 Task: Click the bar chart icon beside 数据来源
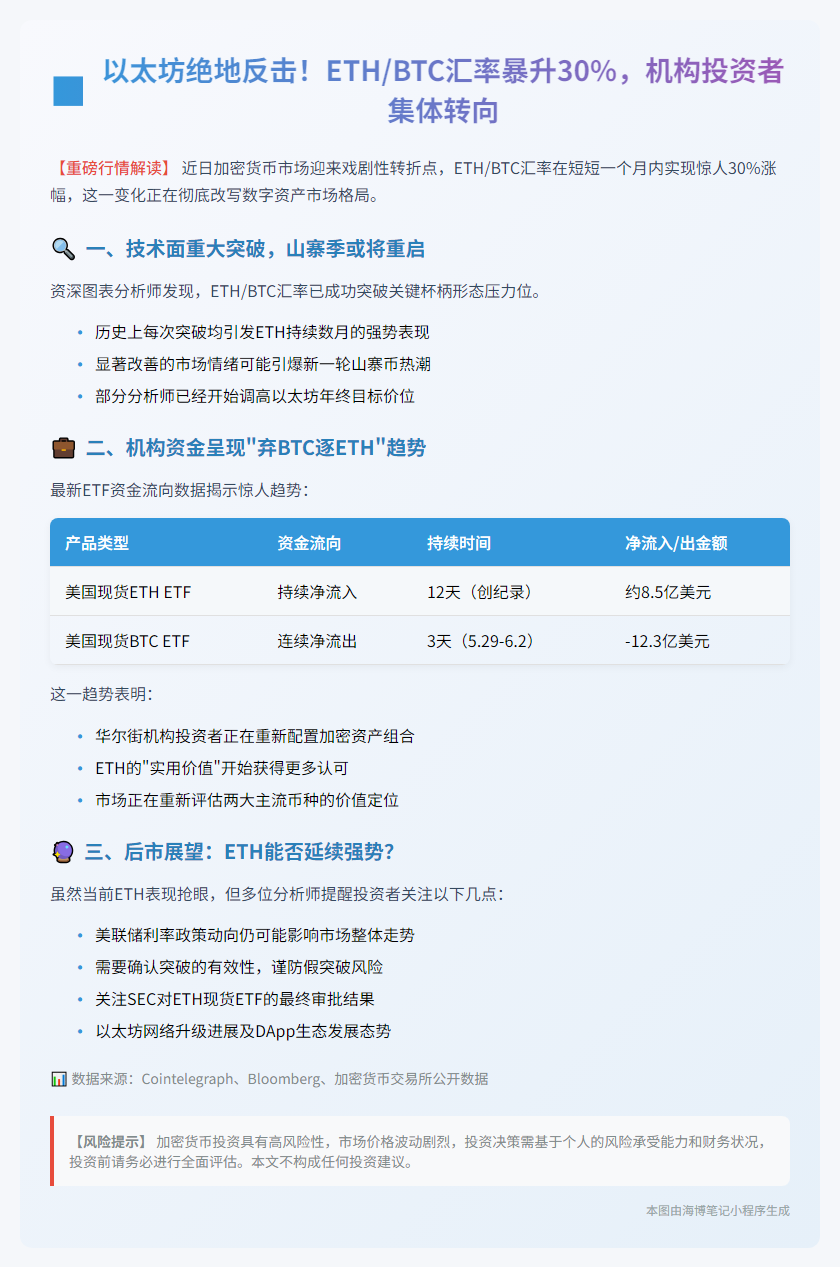59,1079
